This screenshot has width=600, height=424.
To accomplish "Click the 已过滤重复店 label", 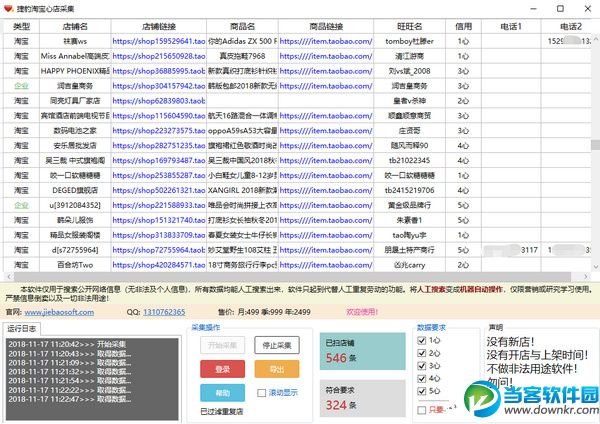I will [x=222, y=412].
